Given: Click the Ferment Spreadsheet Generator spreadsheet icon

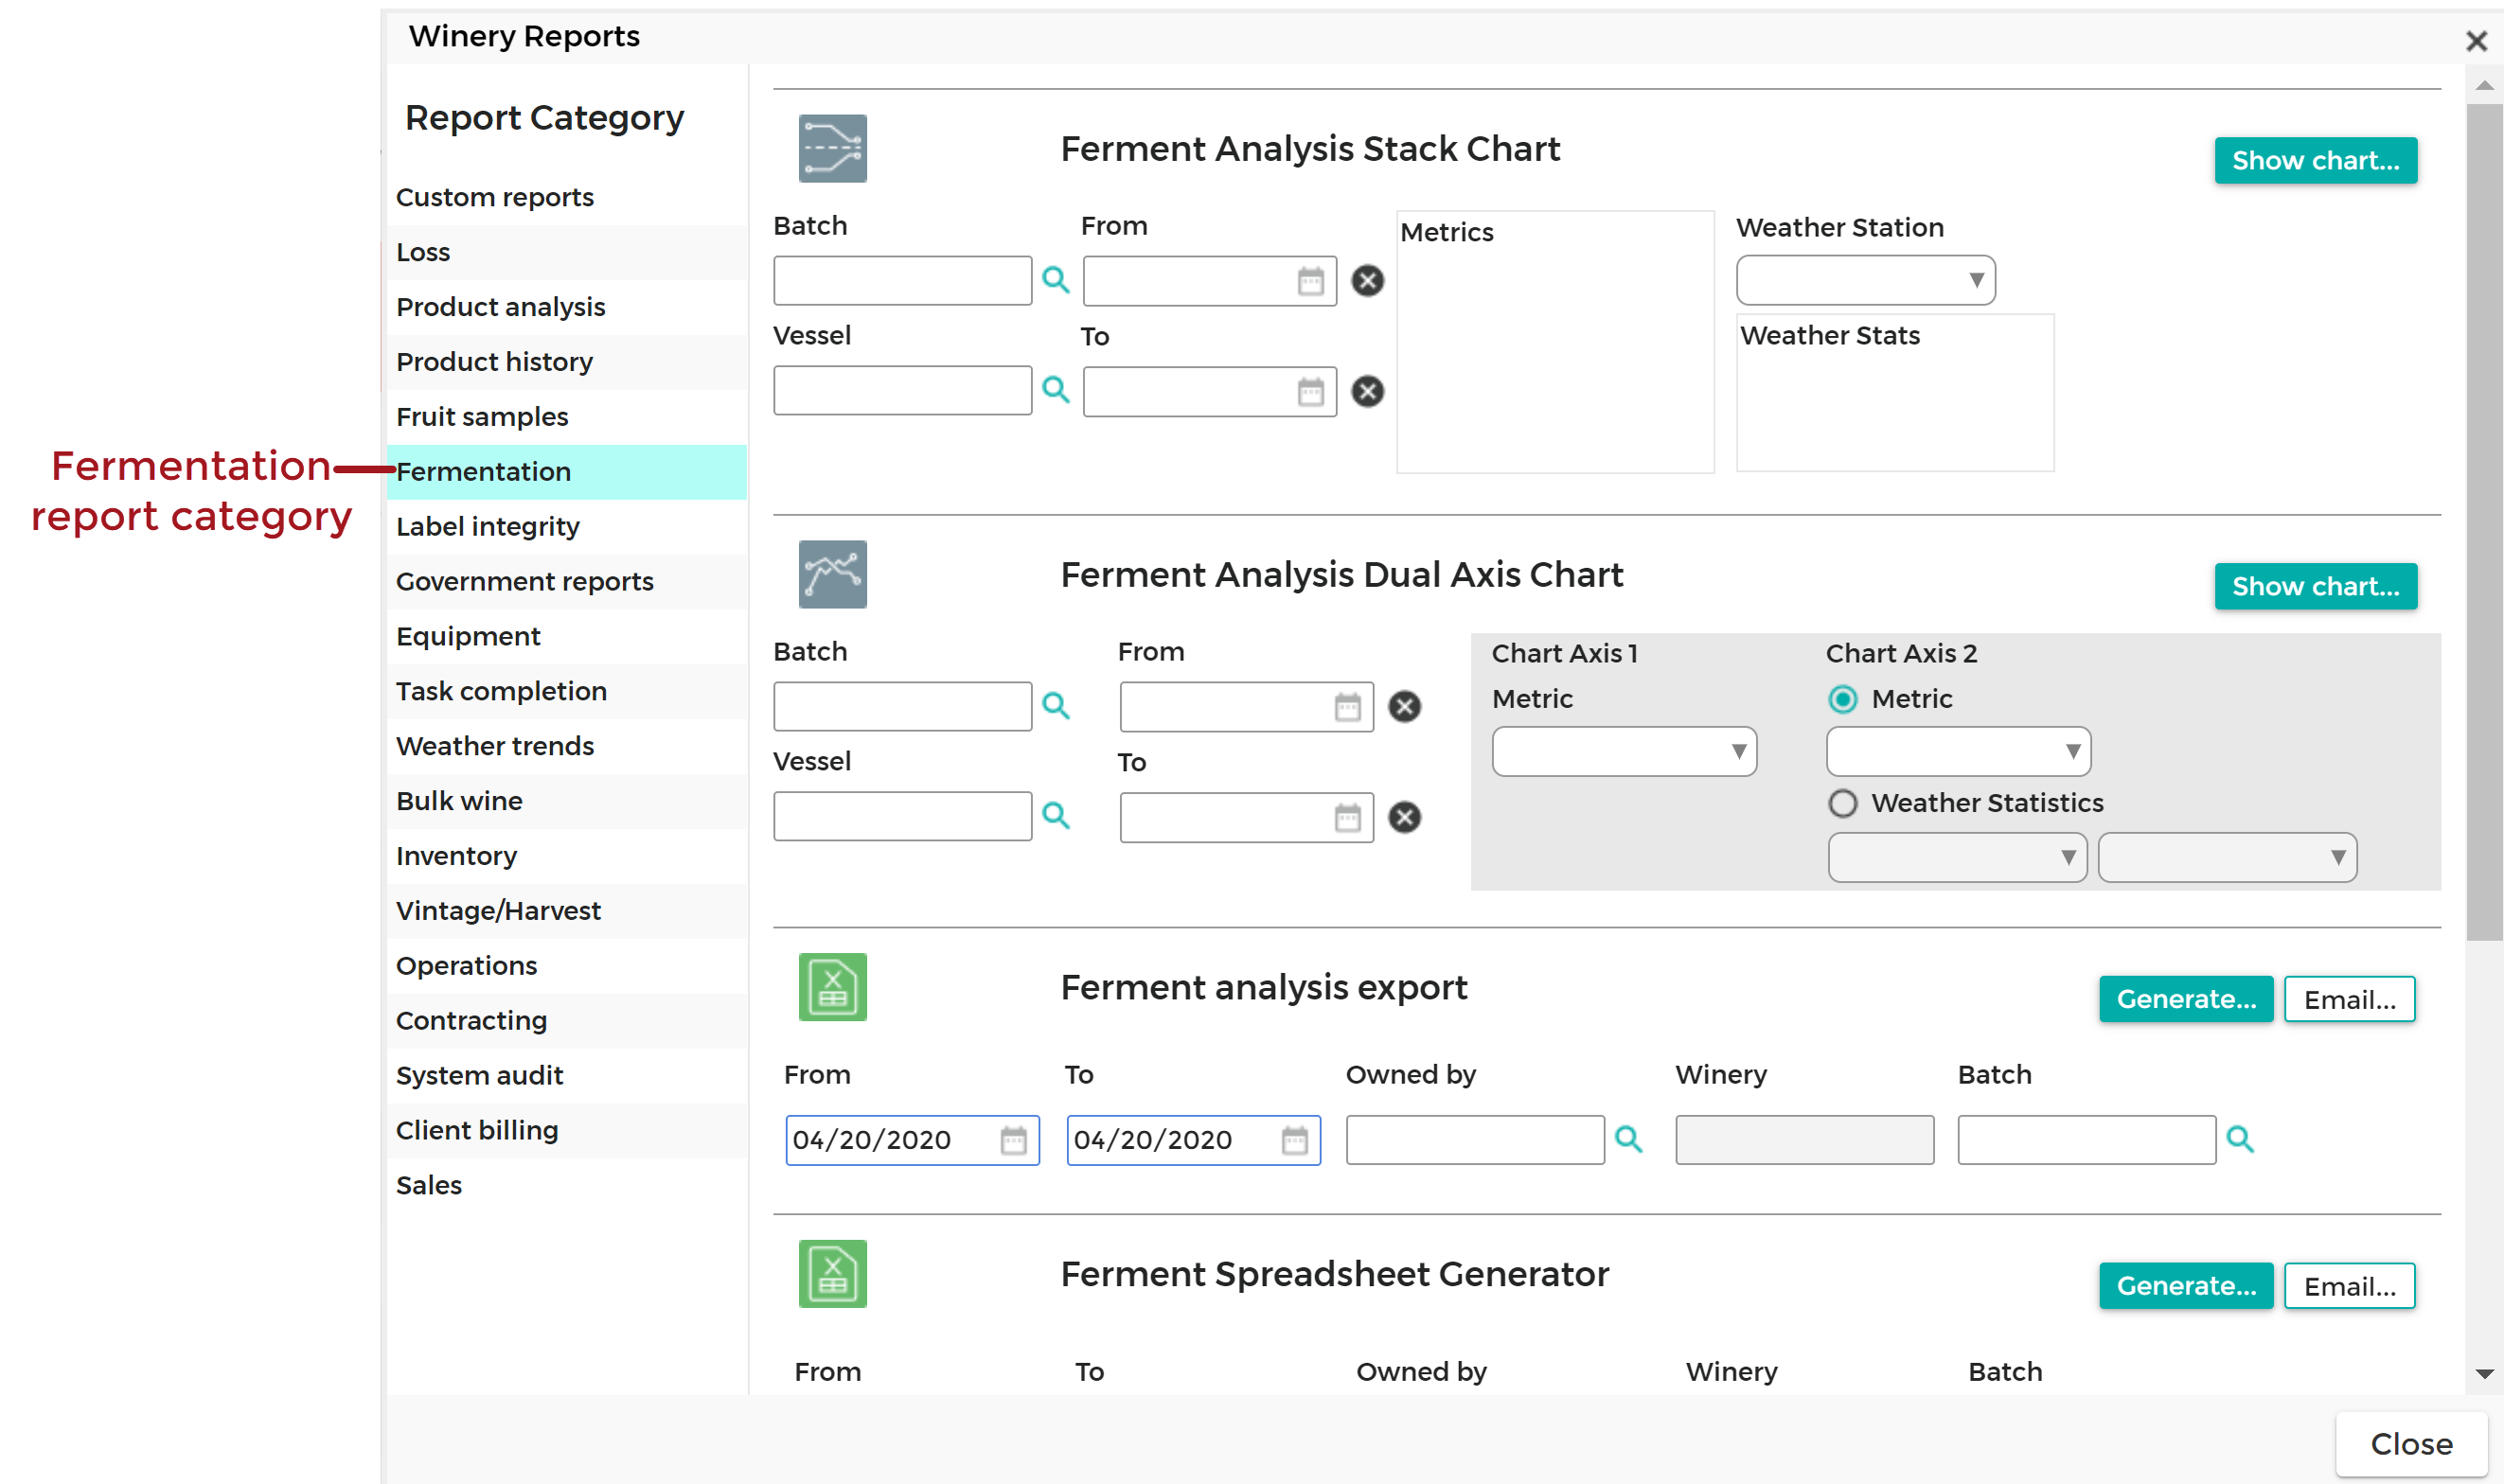Looking at the screenshot, I should tap(832, 1274).
